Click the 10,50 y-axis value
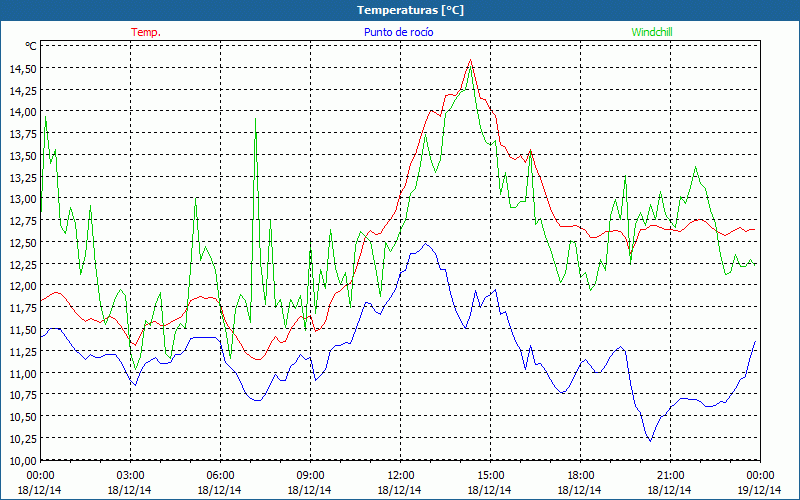 [x=22, y=416]
